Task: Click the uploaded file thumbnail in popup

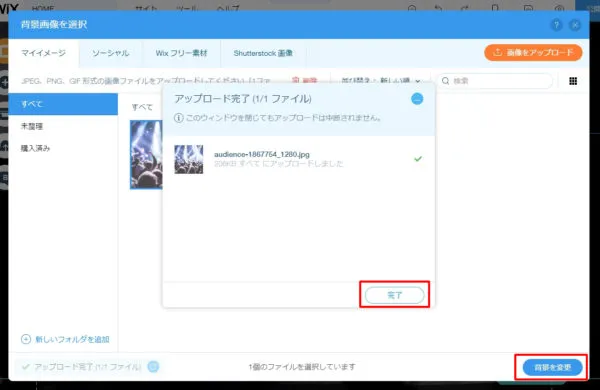Action: (x=189, y=159)
